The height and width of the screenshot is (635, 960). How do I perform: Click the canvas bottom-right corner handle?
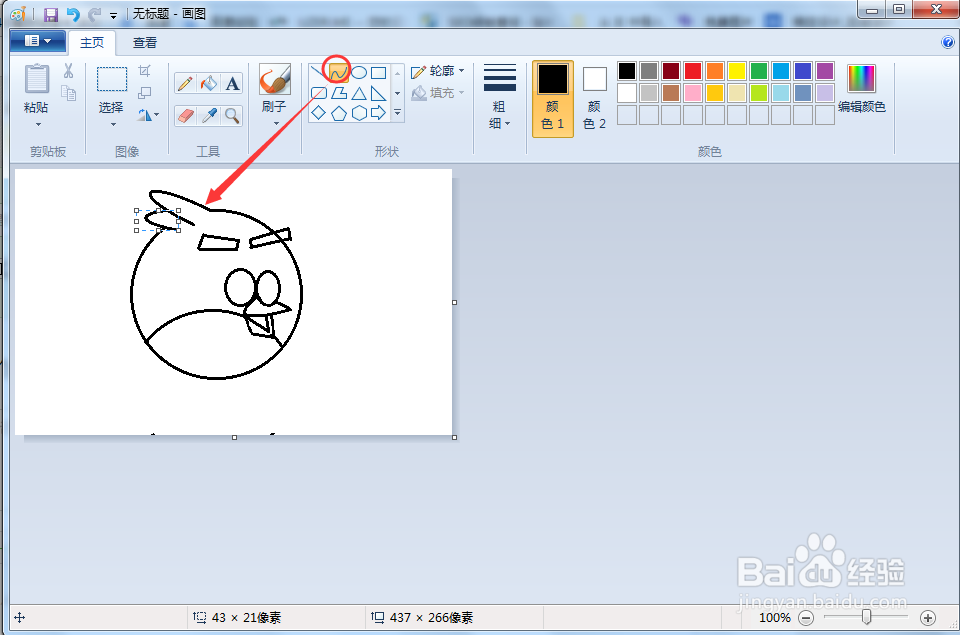click(454, 437)
